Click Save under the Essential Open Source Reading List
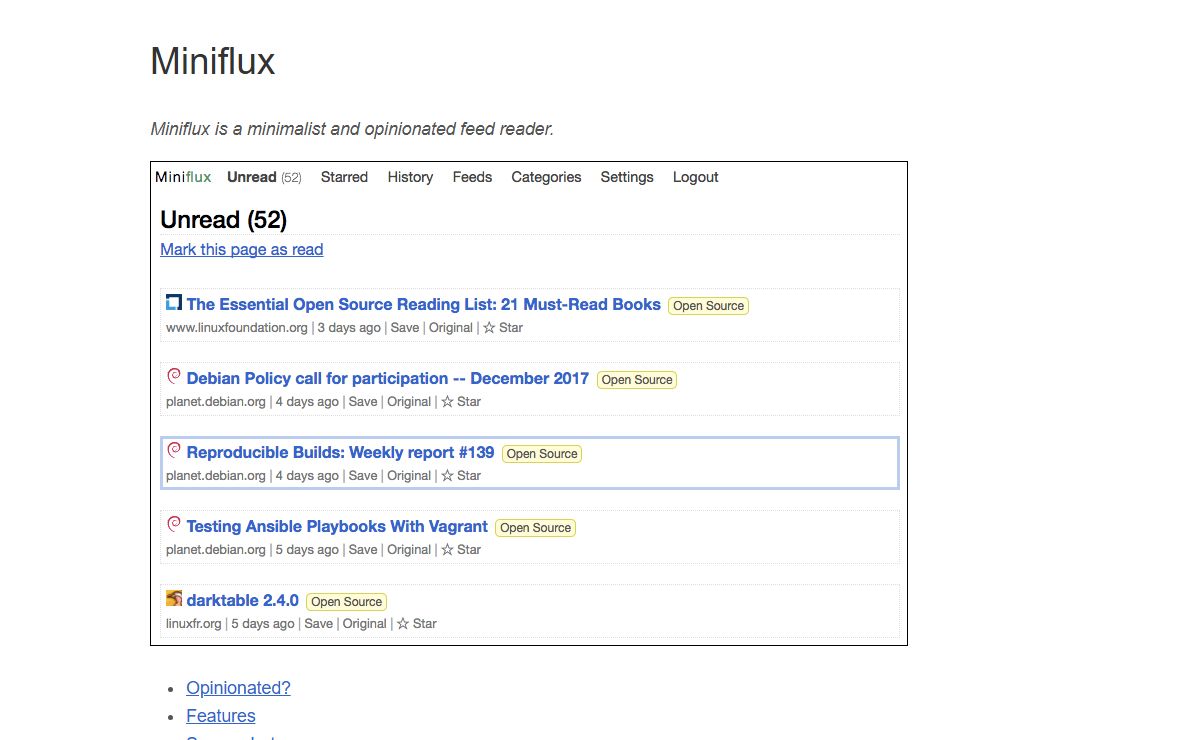 (405, 328)
